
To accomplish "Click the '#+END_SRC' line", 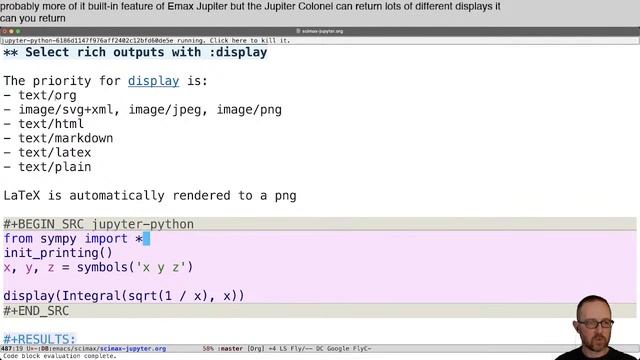I will [36, 311].
